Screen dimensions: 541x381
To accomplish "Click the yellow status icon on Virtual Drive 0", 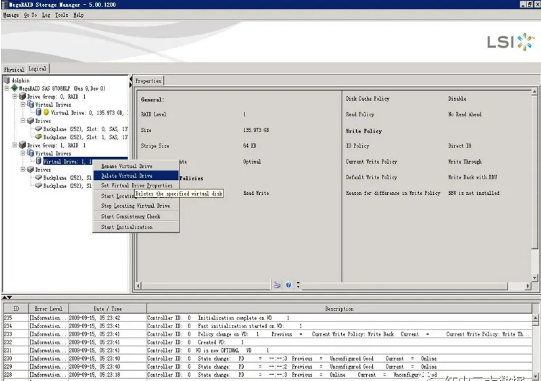I will coord(46,113).
